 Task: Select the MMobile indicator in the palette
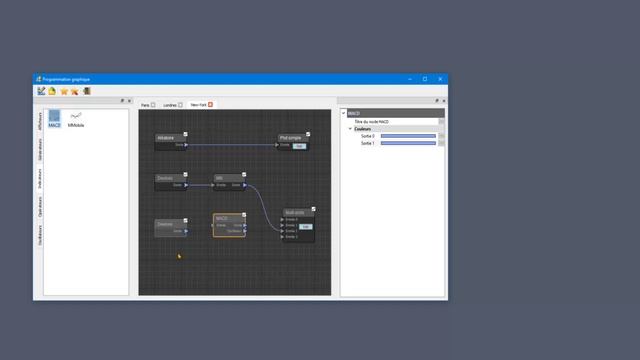coord(76,120)
